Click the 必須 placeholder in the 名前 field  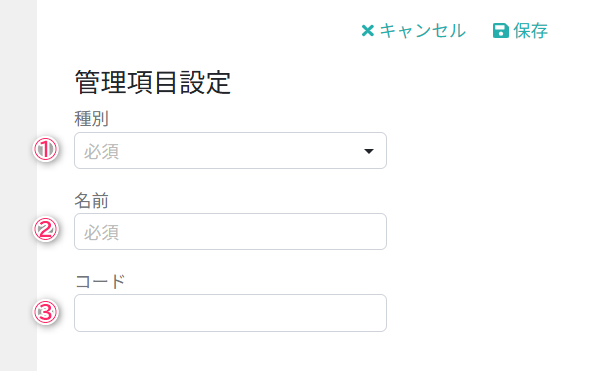point(101,233)
